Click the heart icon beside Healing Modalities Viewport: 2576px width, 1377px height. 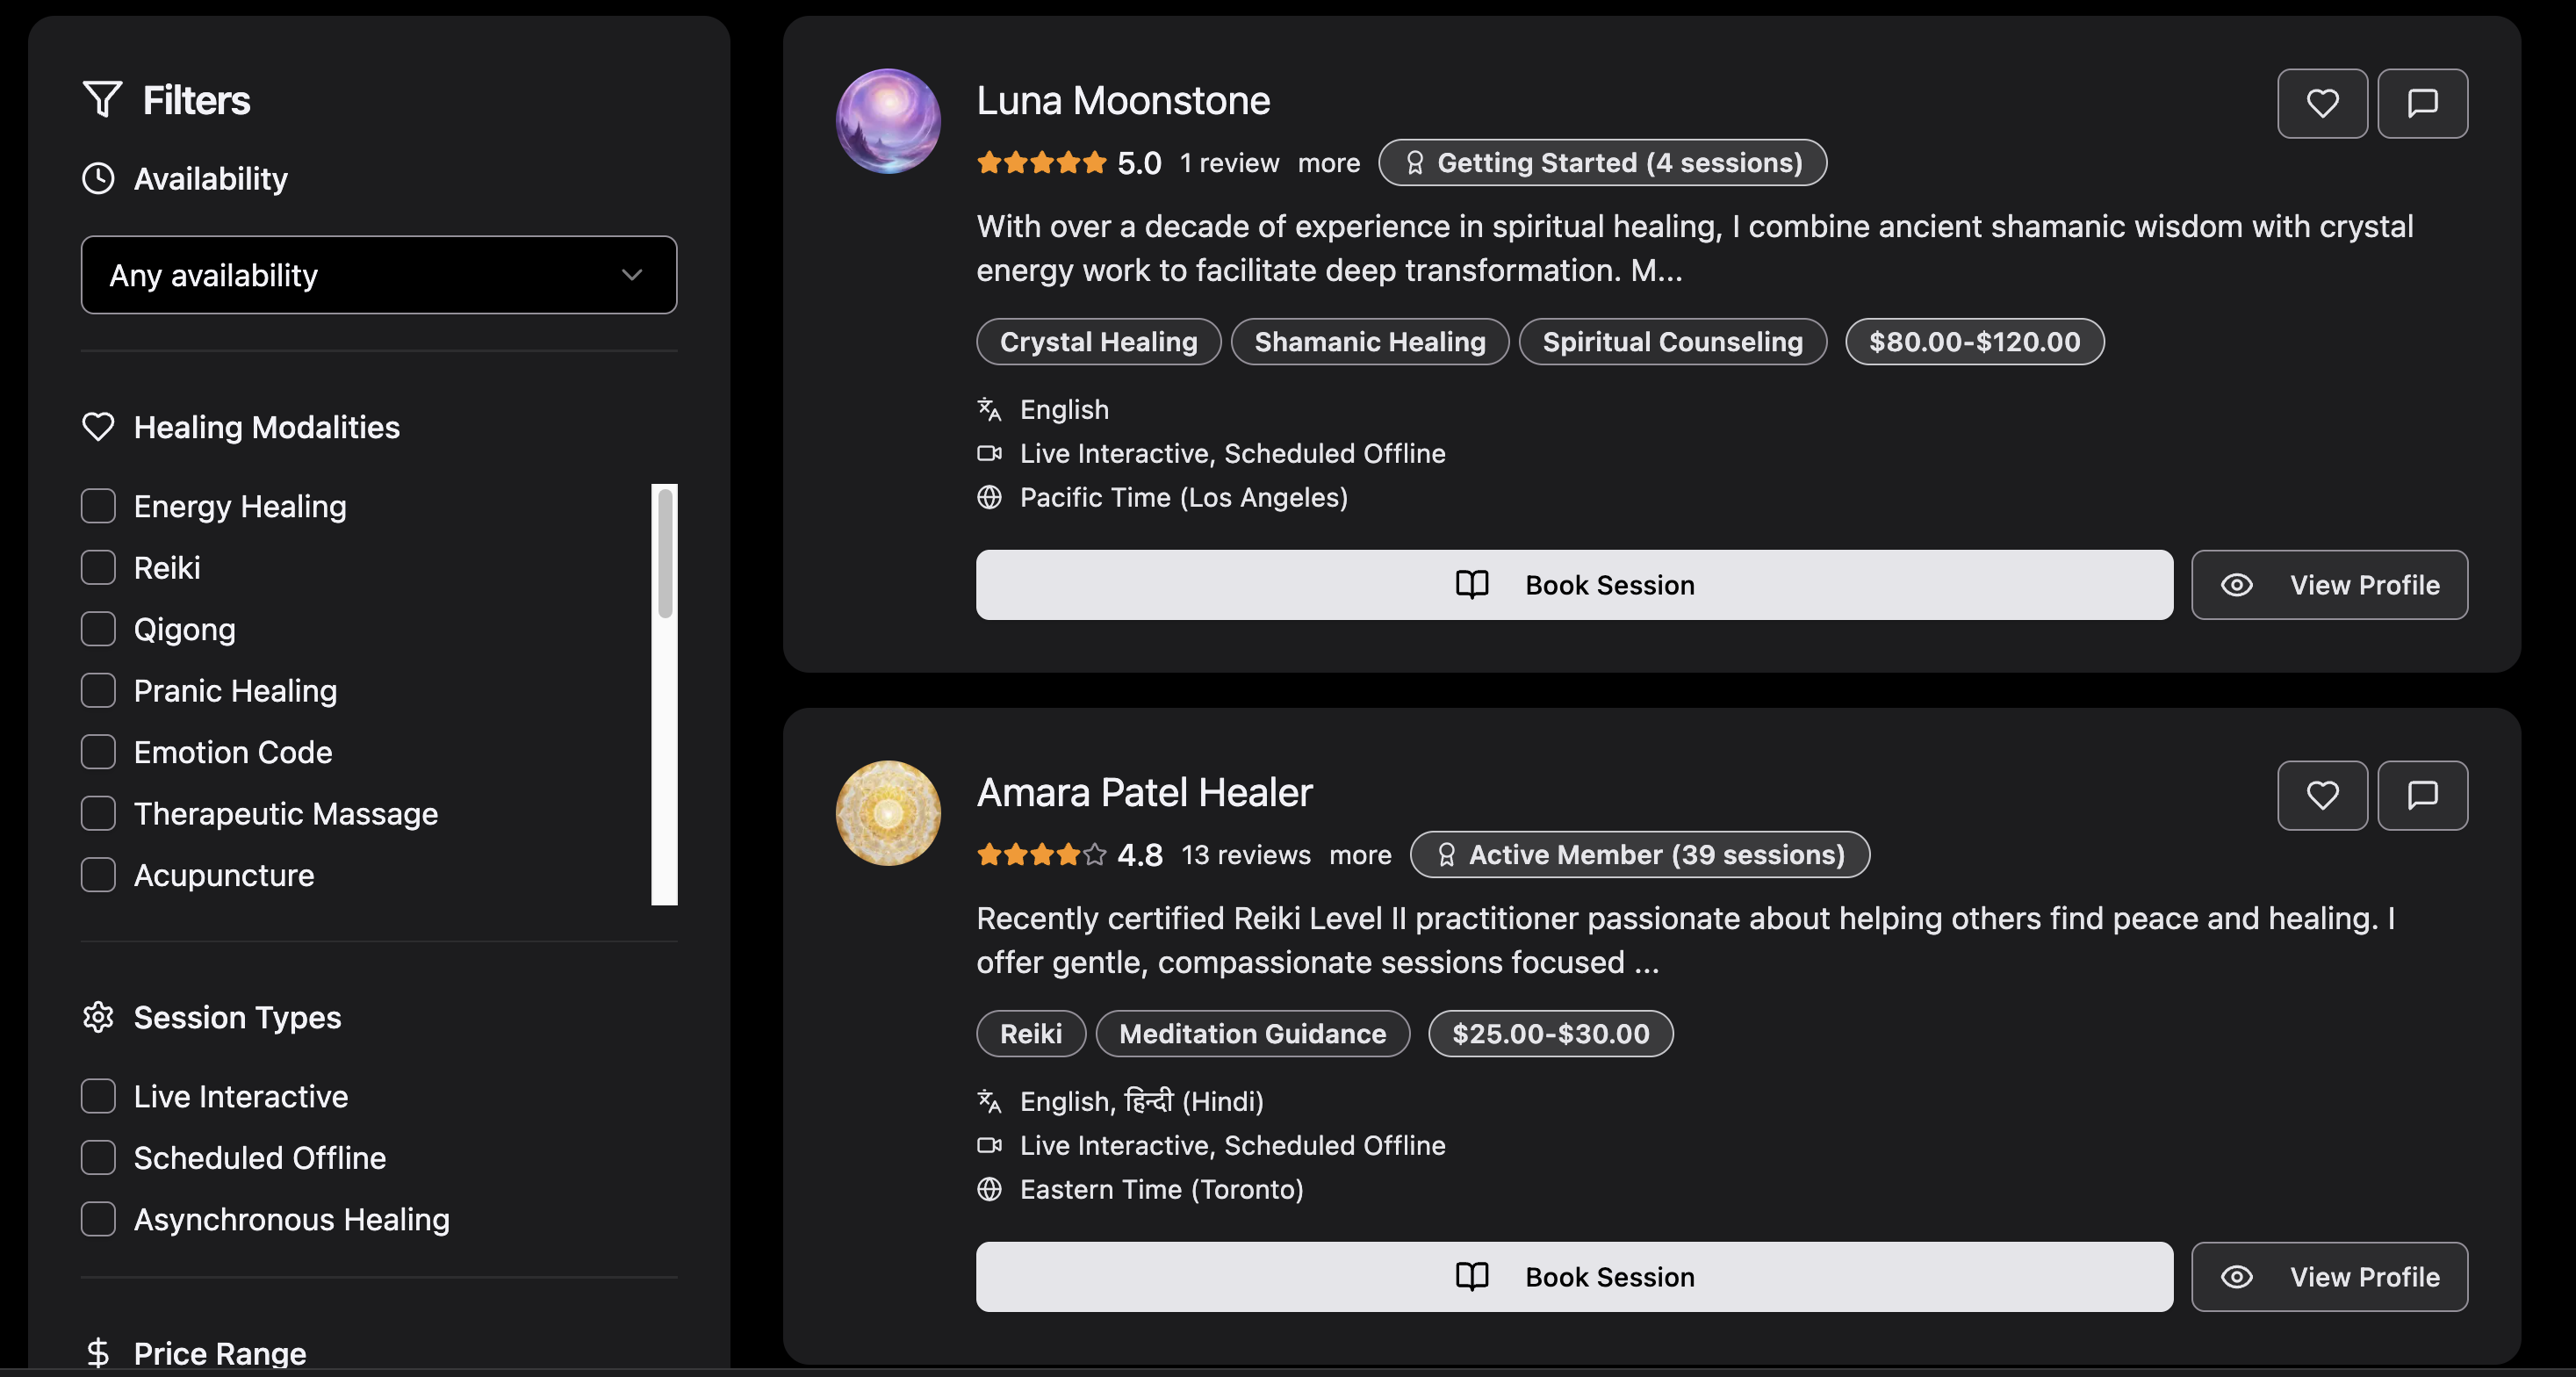click(99, 427)
